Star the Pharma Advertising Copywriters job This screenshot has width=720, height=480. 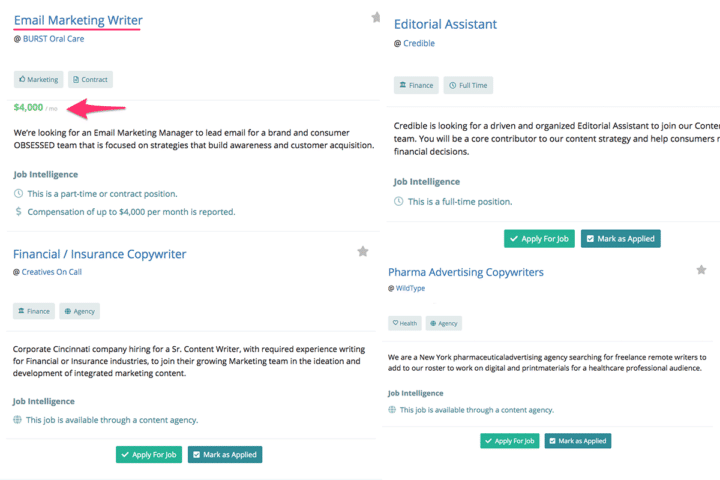tap(701, 270)
